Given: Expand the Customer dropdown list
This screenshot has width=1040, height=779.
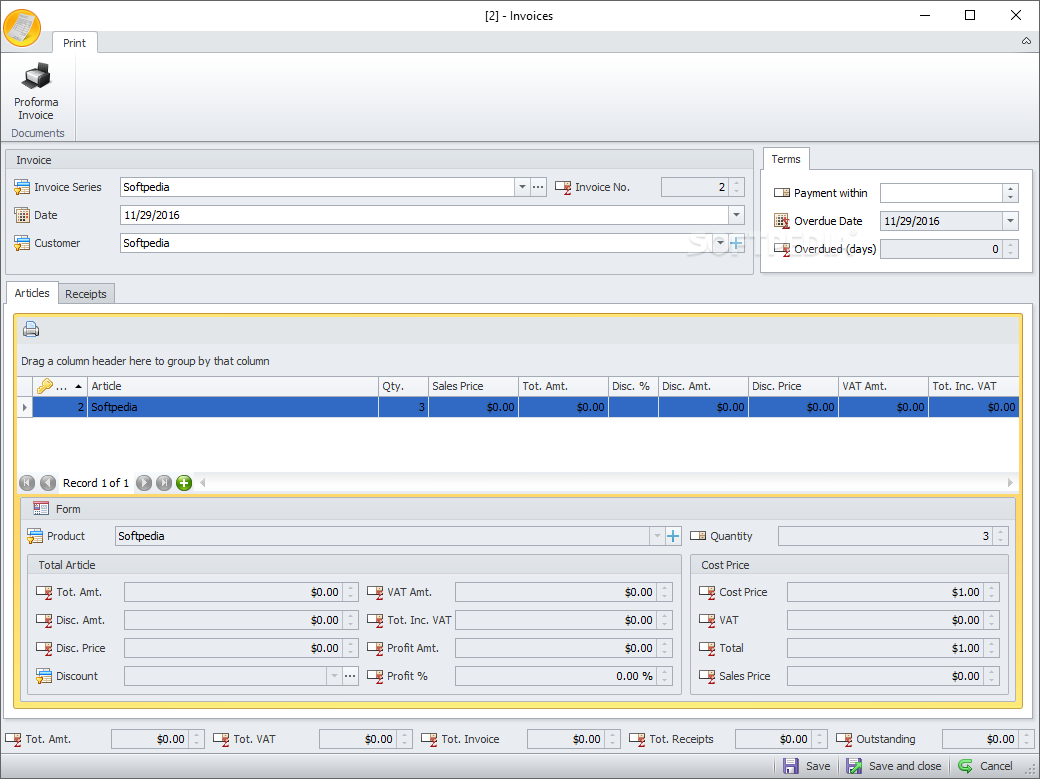Looking at the screenshot, I should (720, 243).
